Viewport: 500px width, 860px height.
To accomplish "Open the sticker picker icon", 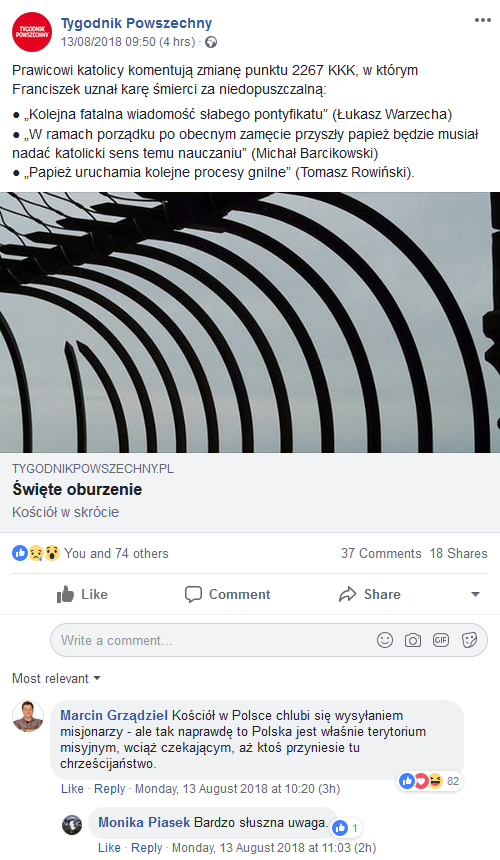I will click(469, 640).
